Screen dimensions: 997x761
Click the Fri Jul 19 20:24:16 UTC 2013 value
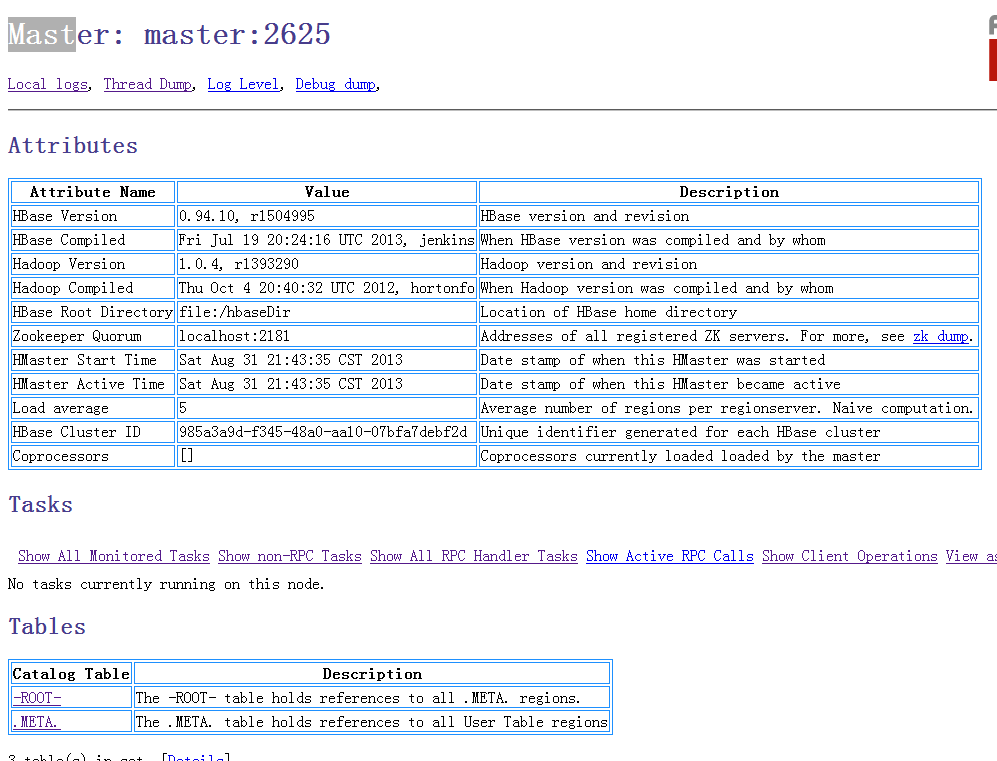pos(327,240)
